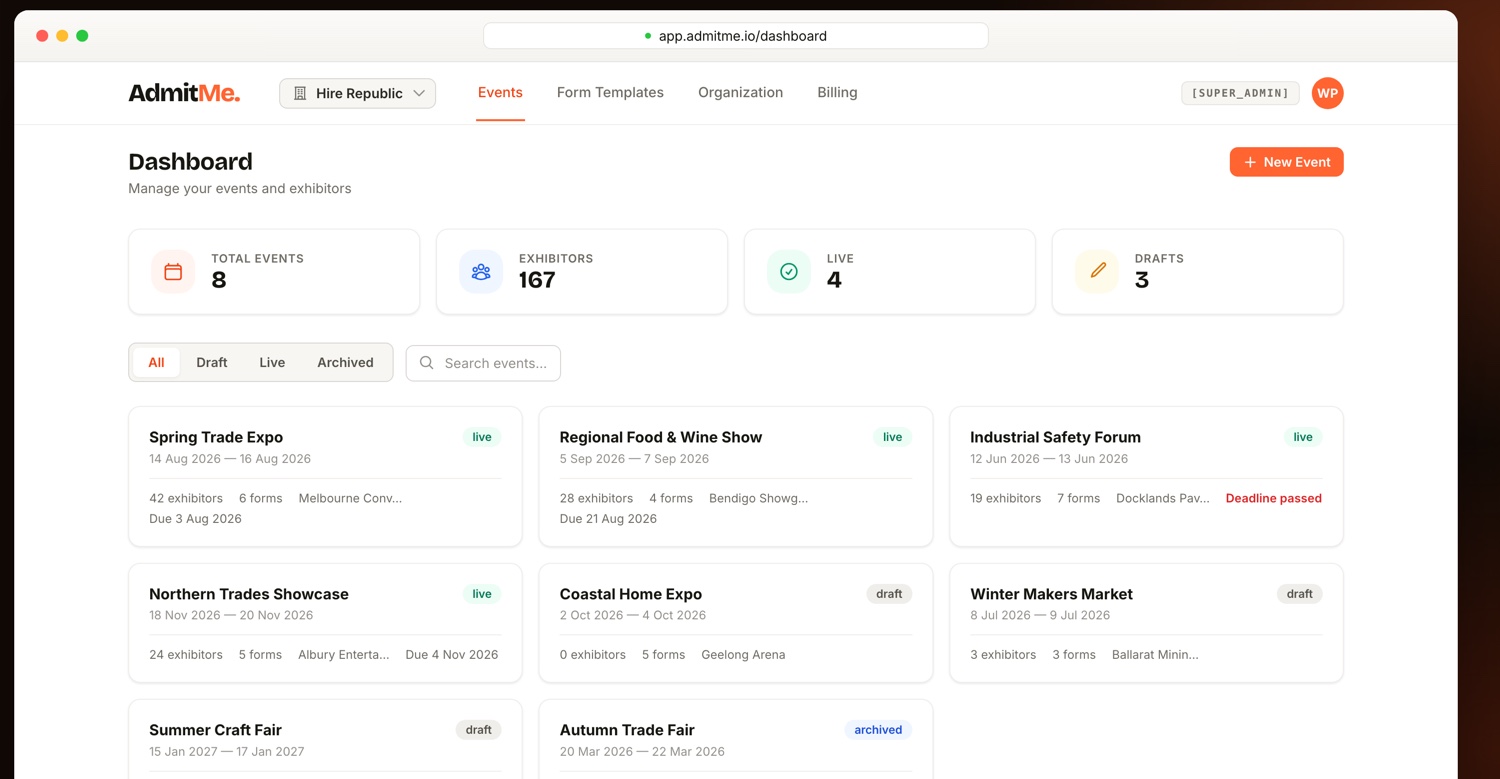Viewport: 1500px width, 779px height.
Task: Click the calendar icon in Total Events card
Action: coord(173,271)
